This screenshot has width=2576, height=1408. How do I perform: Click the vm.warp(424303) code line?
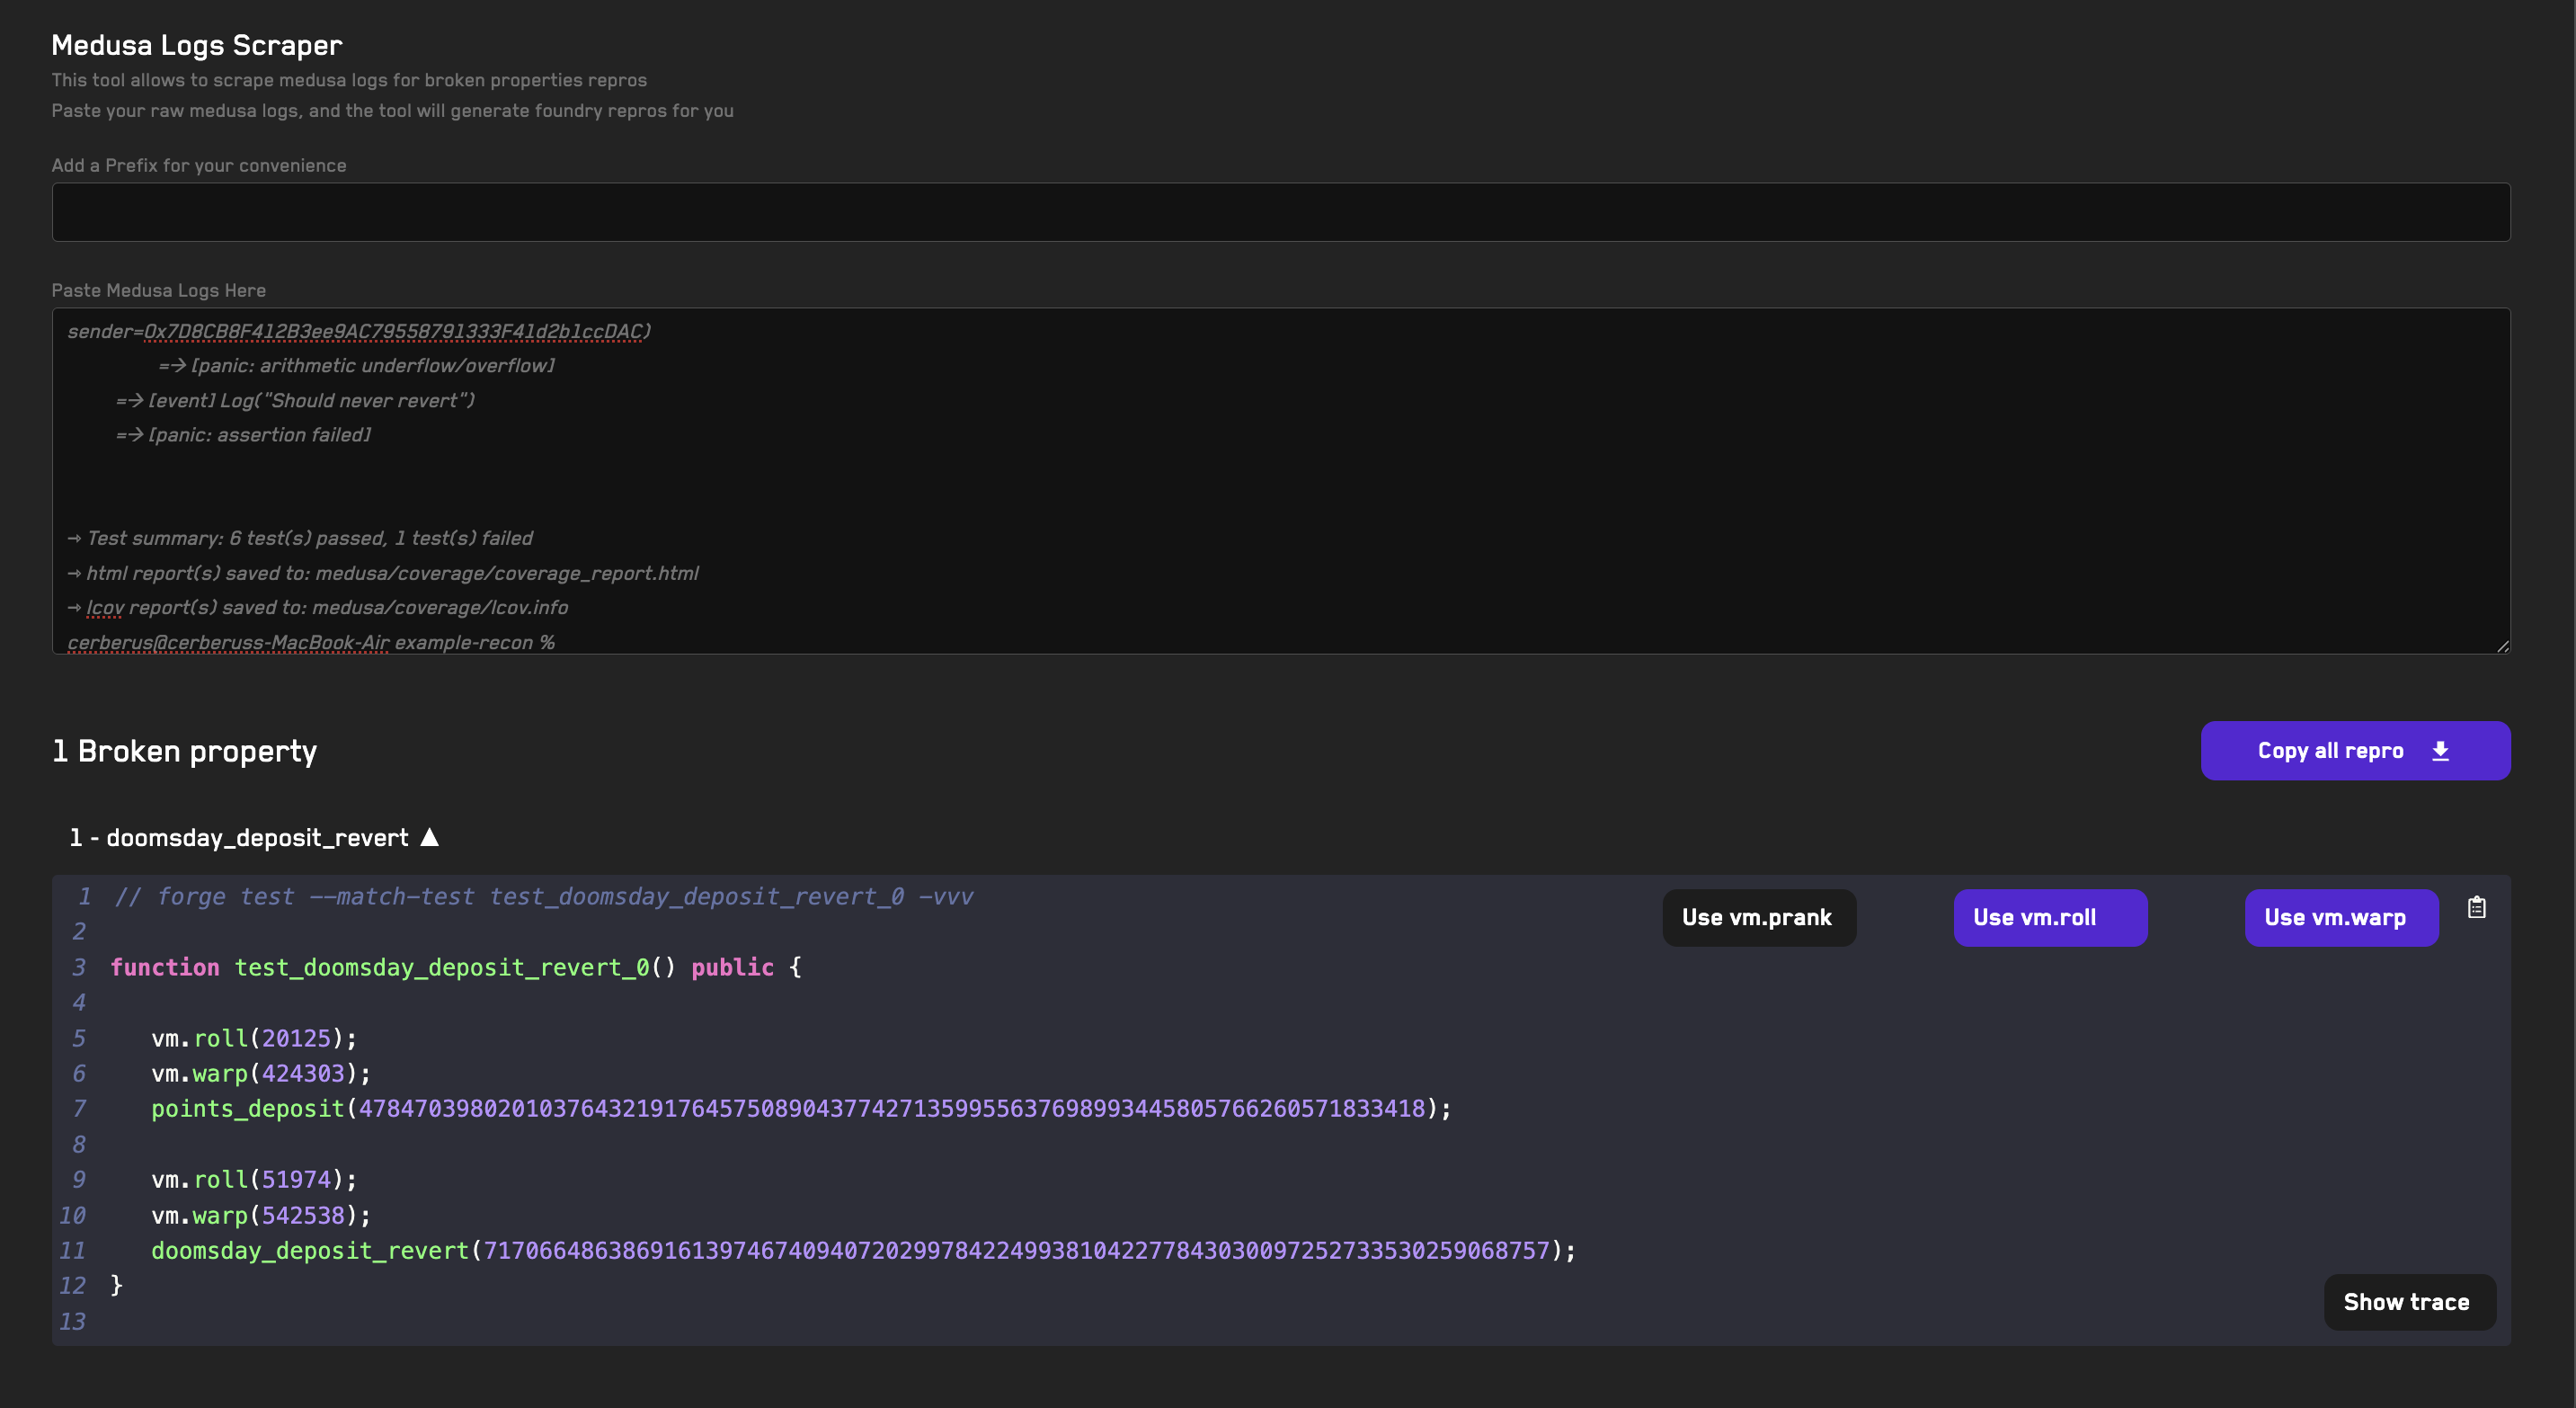point(261,1073)
